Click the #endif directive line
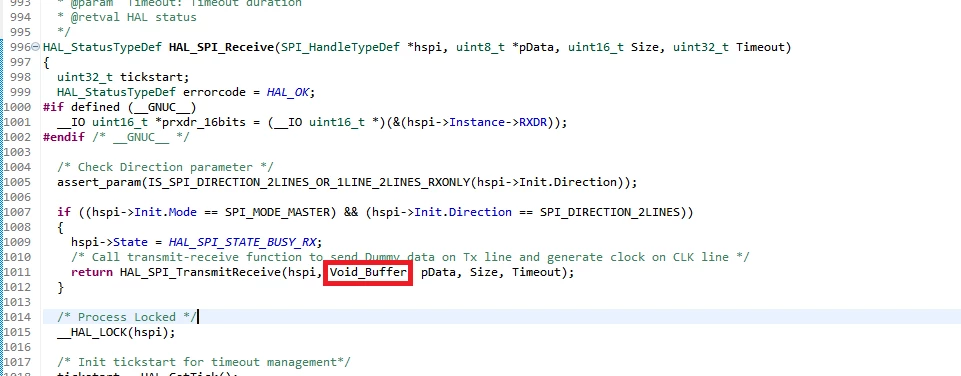Screen dimensions: 961x376 116,137
